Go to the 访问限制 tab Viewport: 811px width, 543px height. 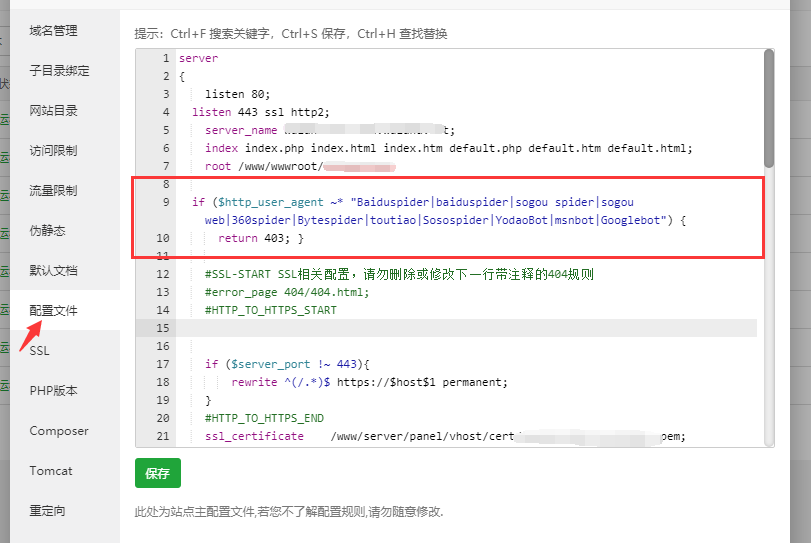(x=53, y=151)
